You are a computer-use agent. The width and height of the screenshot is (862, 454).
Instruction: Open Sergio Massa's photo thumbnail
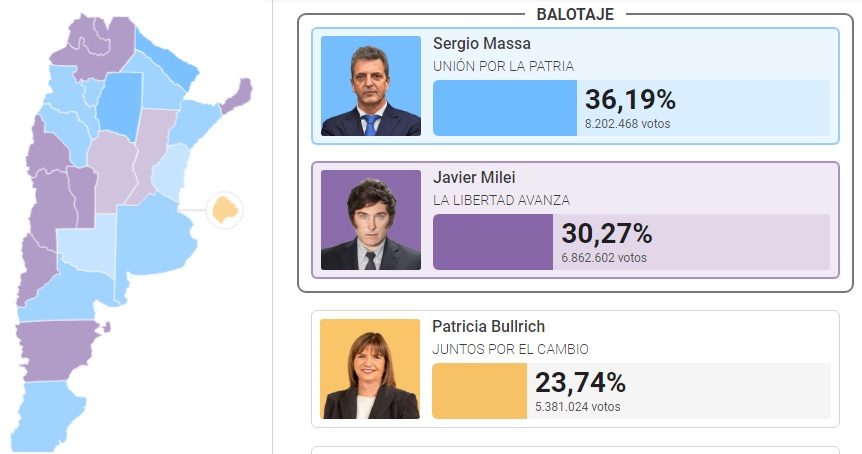(x=371, y=86)
